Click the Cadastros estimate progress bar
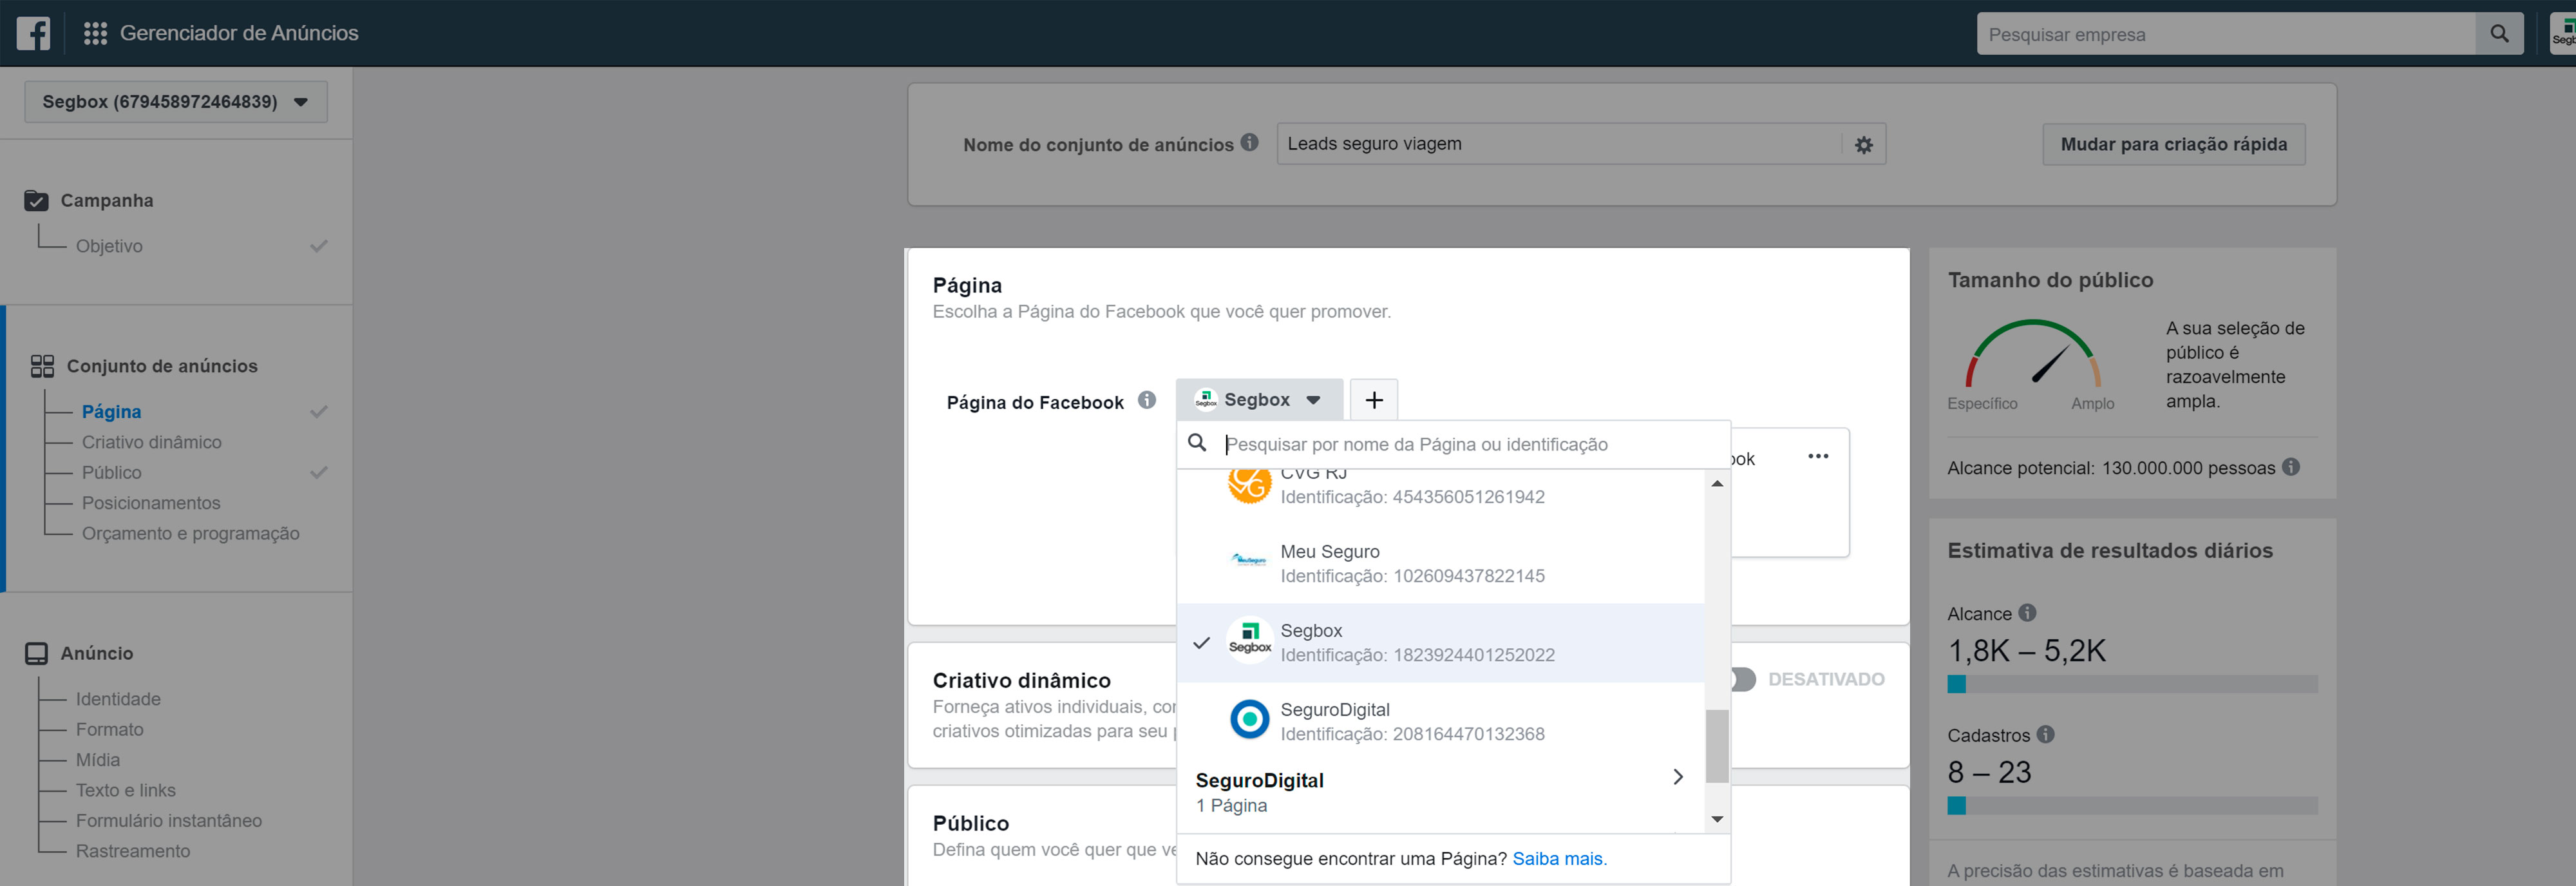The image size is (2576, 886). point(2132,805)
